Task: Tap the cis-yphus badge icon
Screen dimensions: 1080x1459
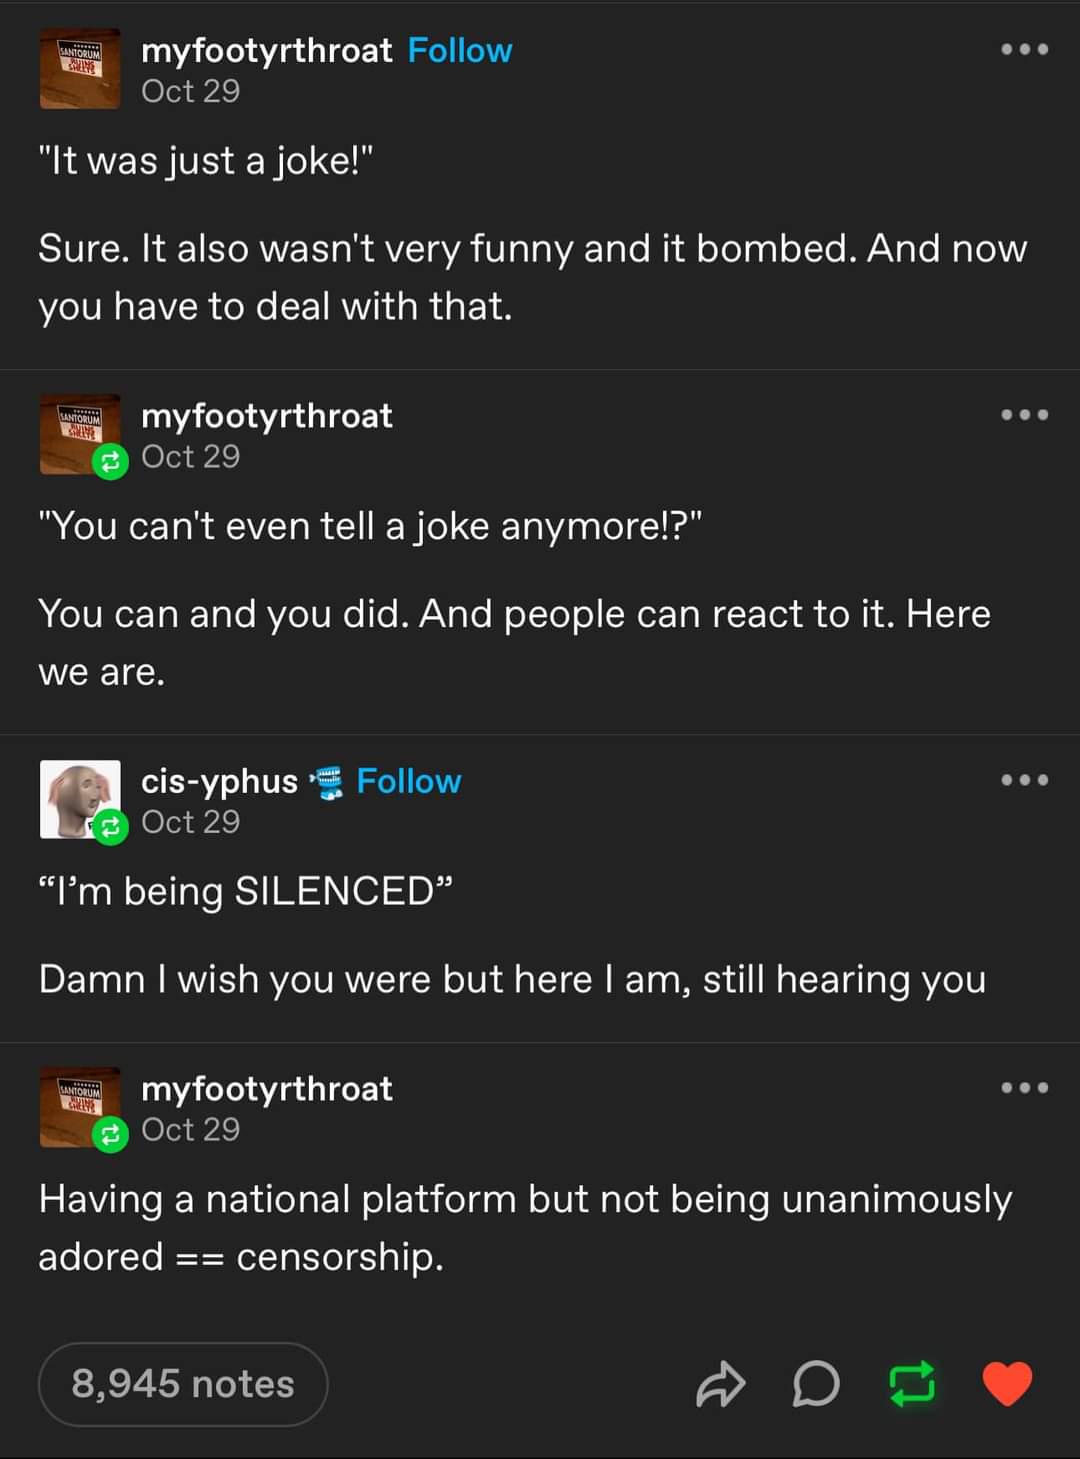Action: (327, 782)
